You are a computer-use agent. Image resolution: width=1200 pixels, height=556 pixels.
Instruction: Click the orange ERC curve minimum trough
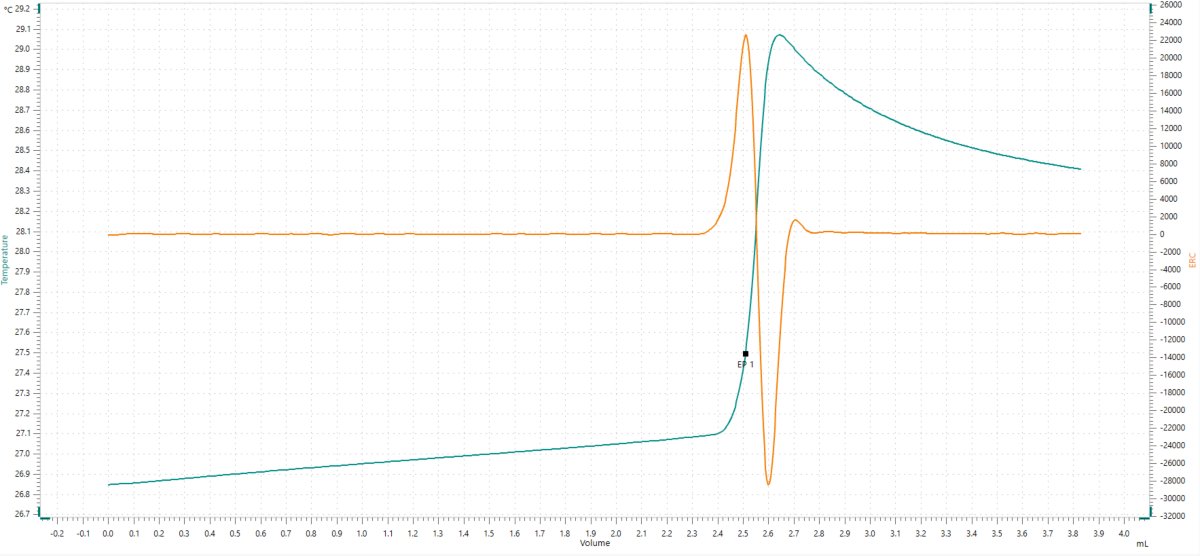(768, 484)
